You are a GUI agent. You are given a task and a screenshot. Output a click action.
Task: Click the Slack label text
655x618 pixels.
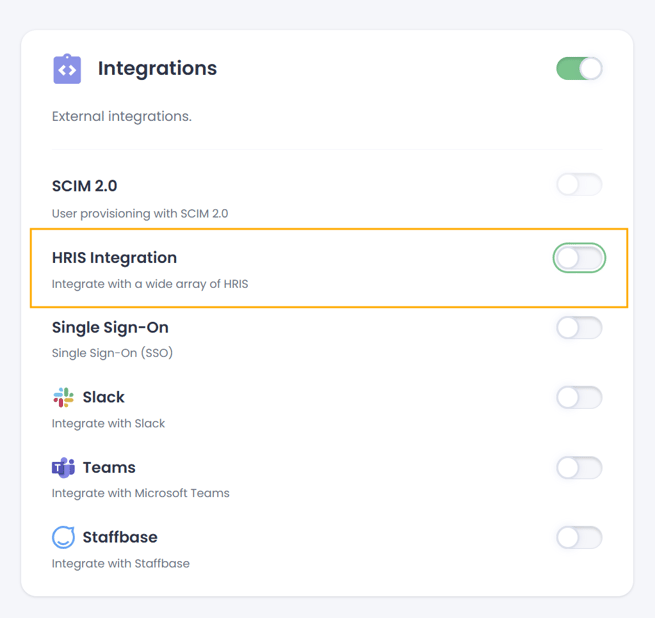click(x=104, y=397)
